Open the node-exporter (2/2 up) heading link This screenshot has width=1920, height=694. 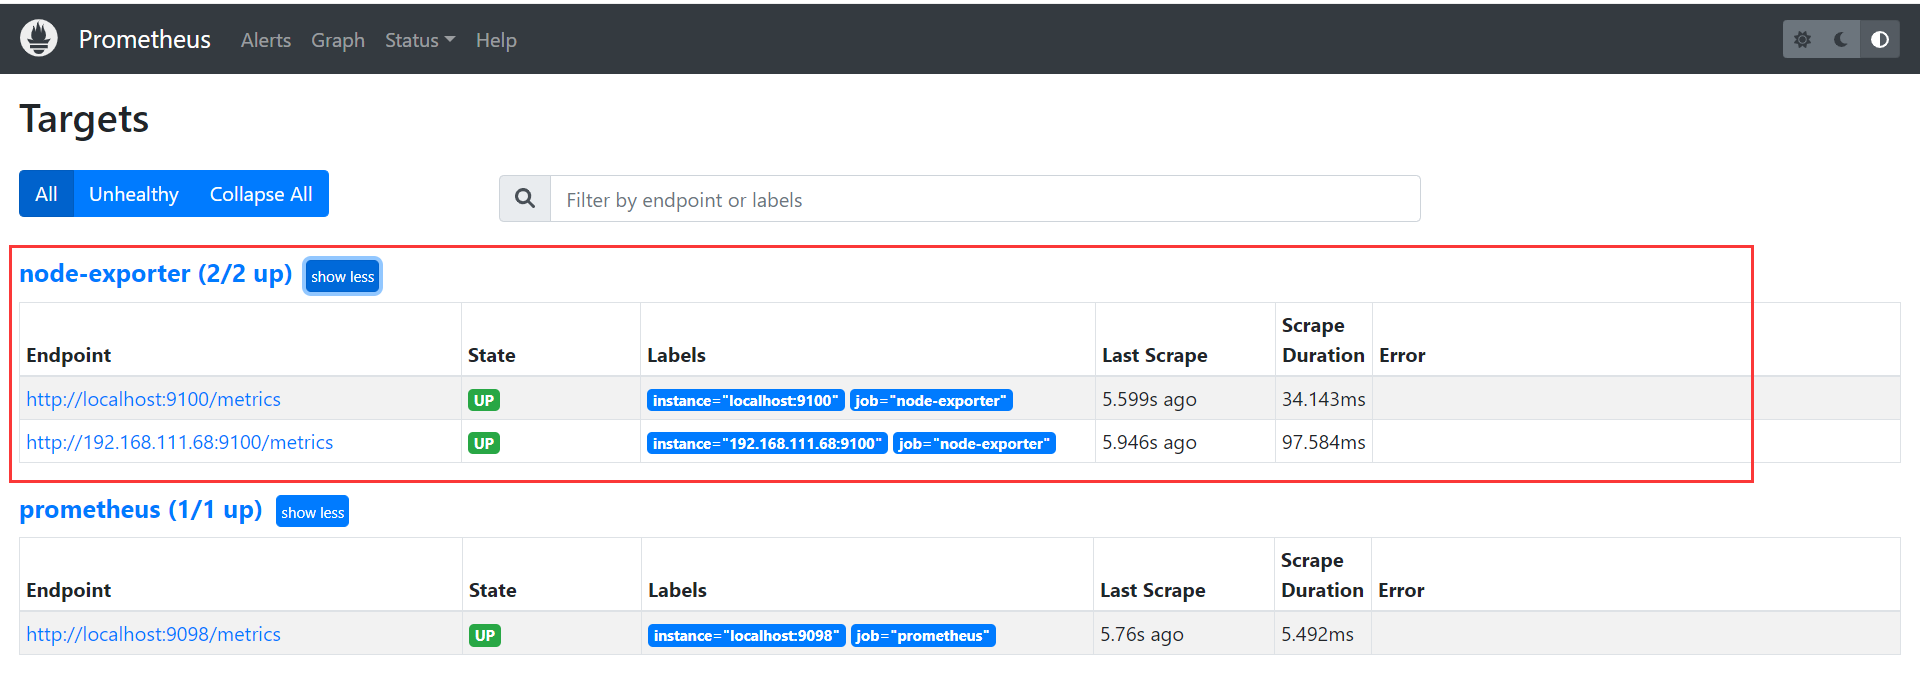click(156, 274)
